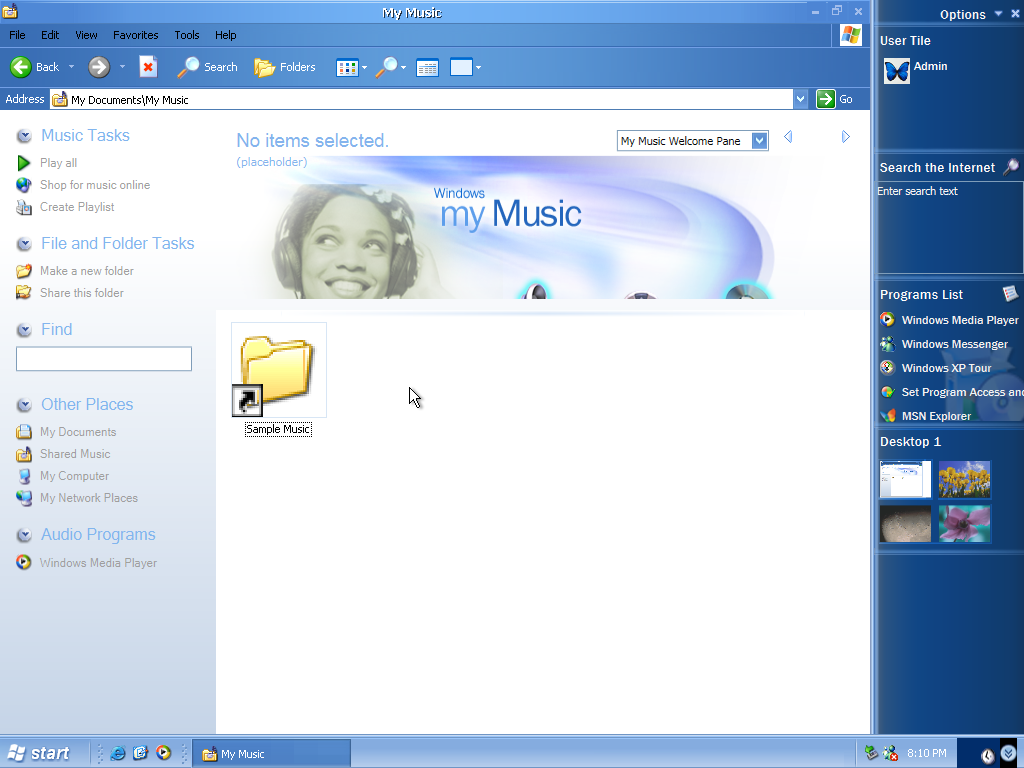Click the Admin butterfly user tile
The width and height of the screenshot is (1024, 768).
[897, 71]
